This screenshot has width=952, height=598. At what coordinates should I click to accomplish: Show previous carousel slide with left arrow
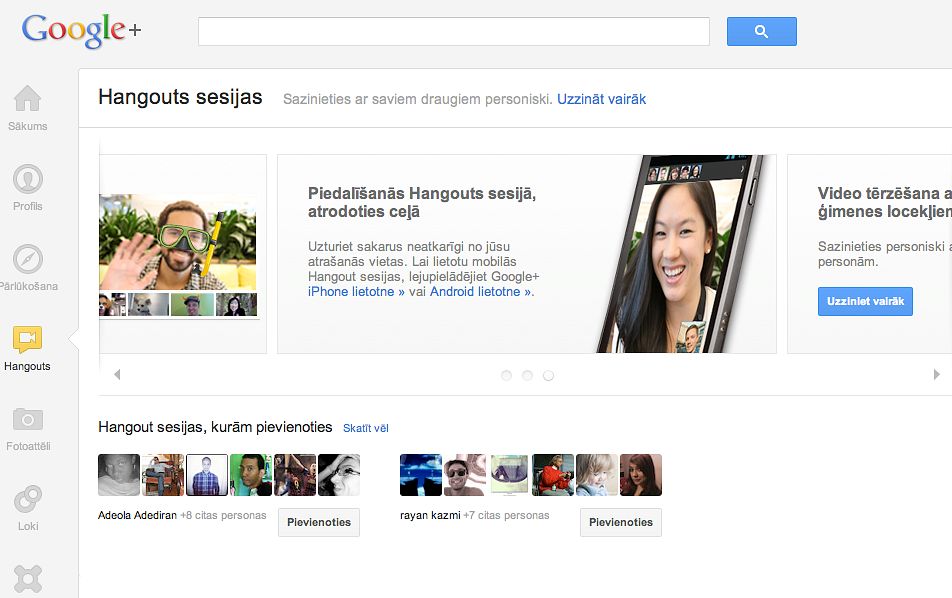(117, 375)
